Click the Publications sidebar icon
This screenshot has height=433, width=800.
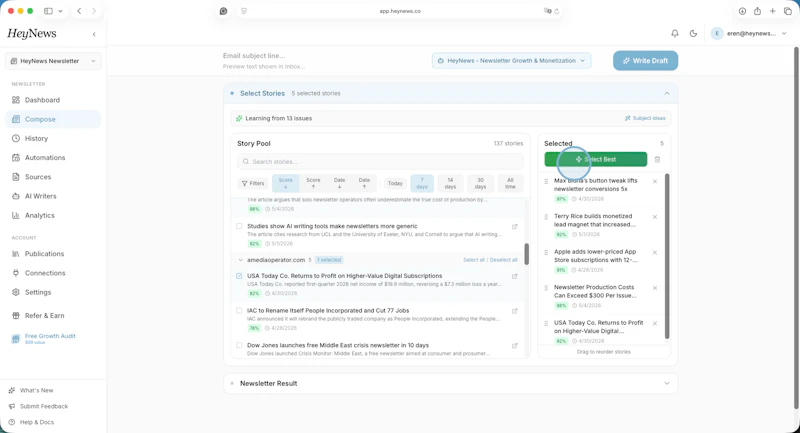[x=16, y=253]
